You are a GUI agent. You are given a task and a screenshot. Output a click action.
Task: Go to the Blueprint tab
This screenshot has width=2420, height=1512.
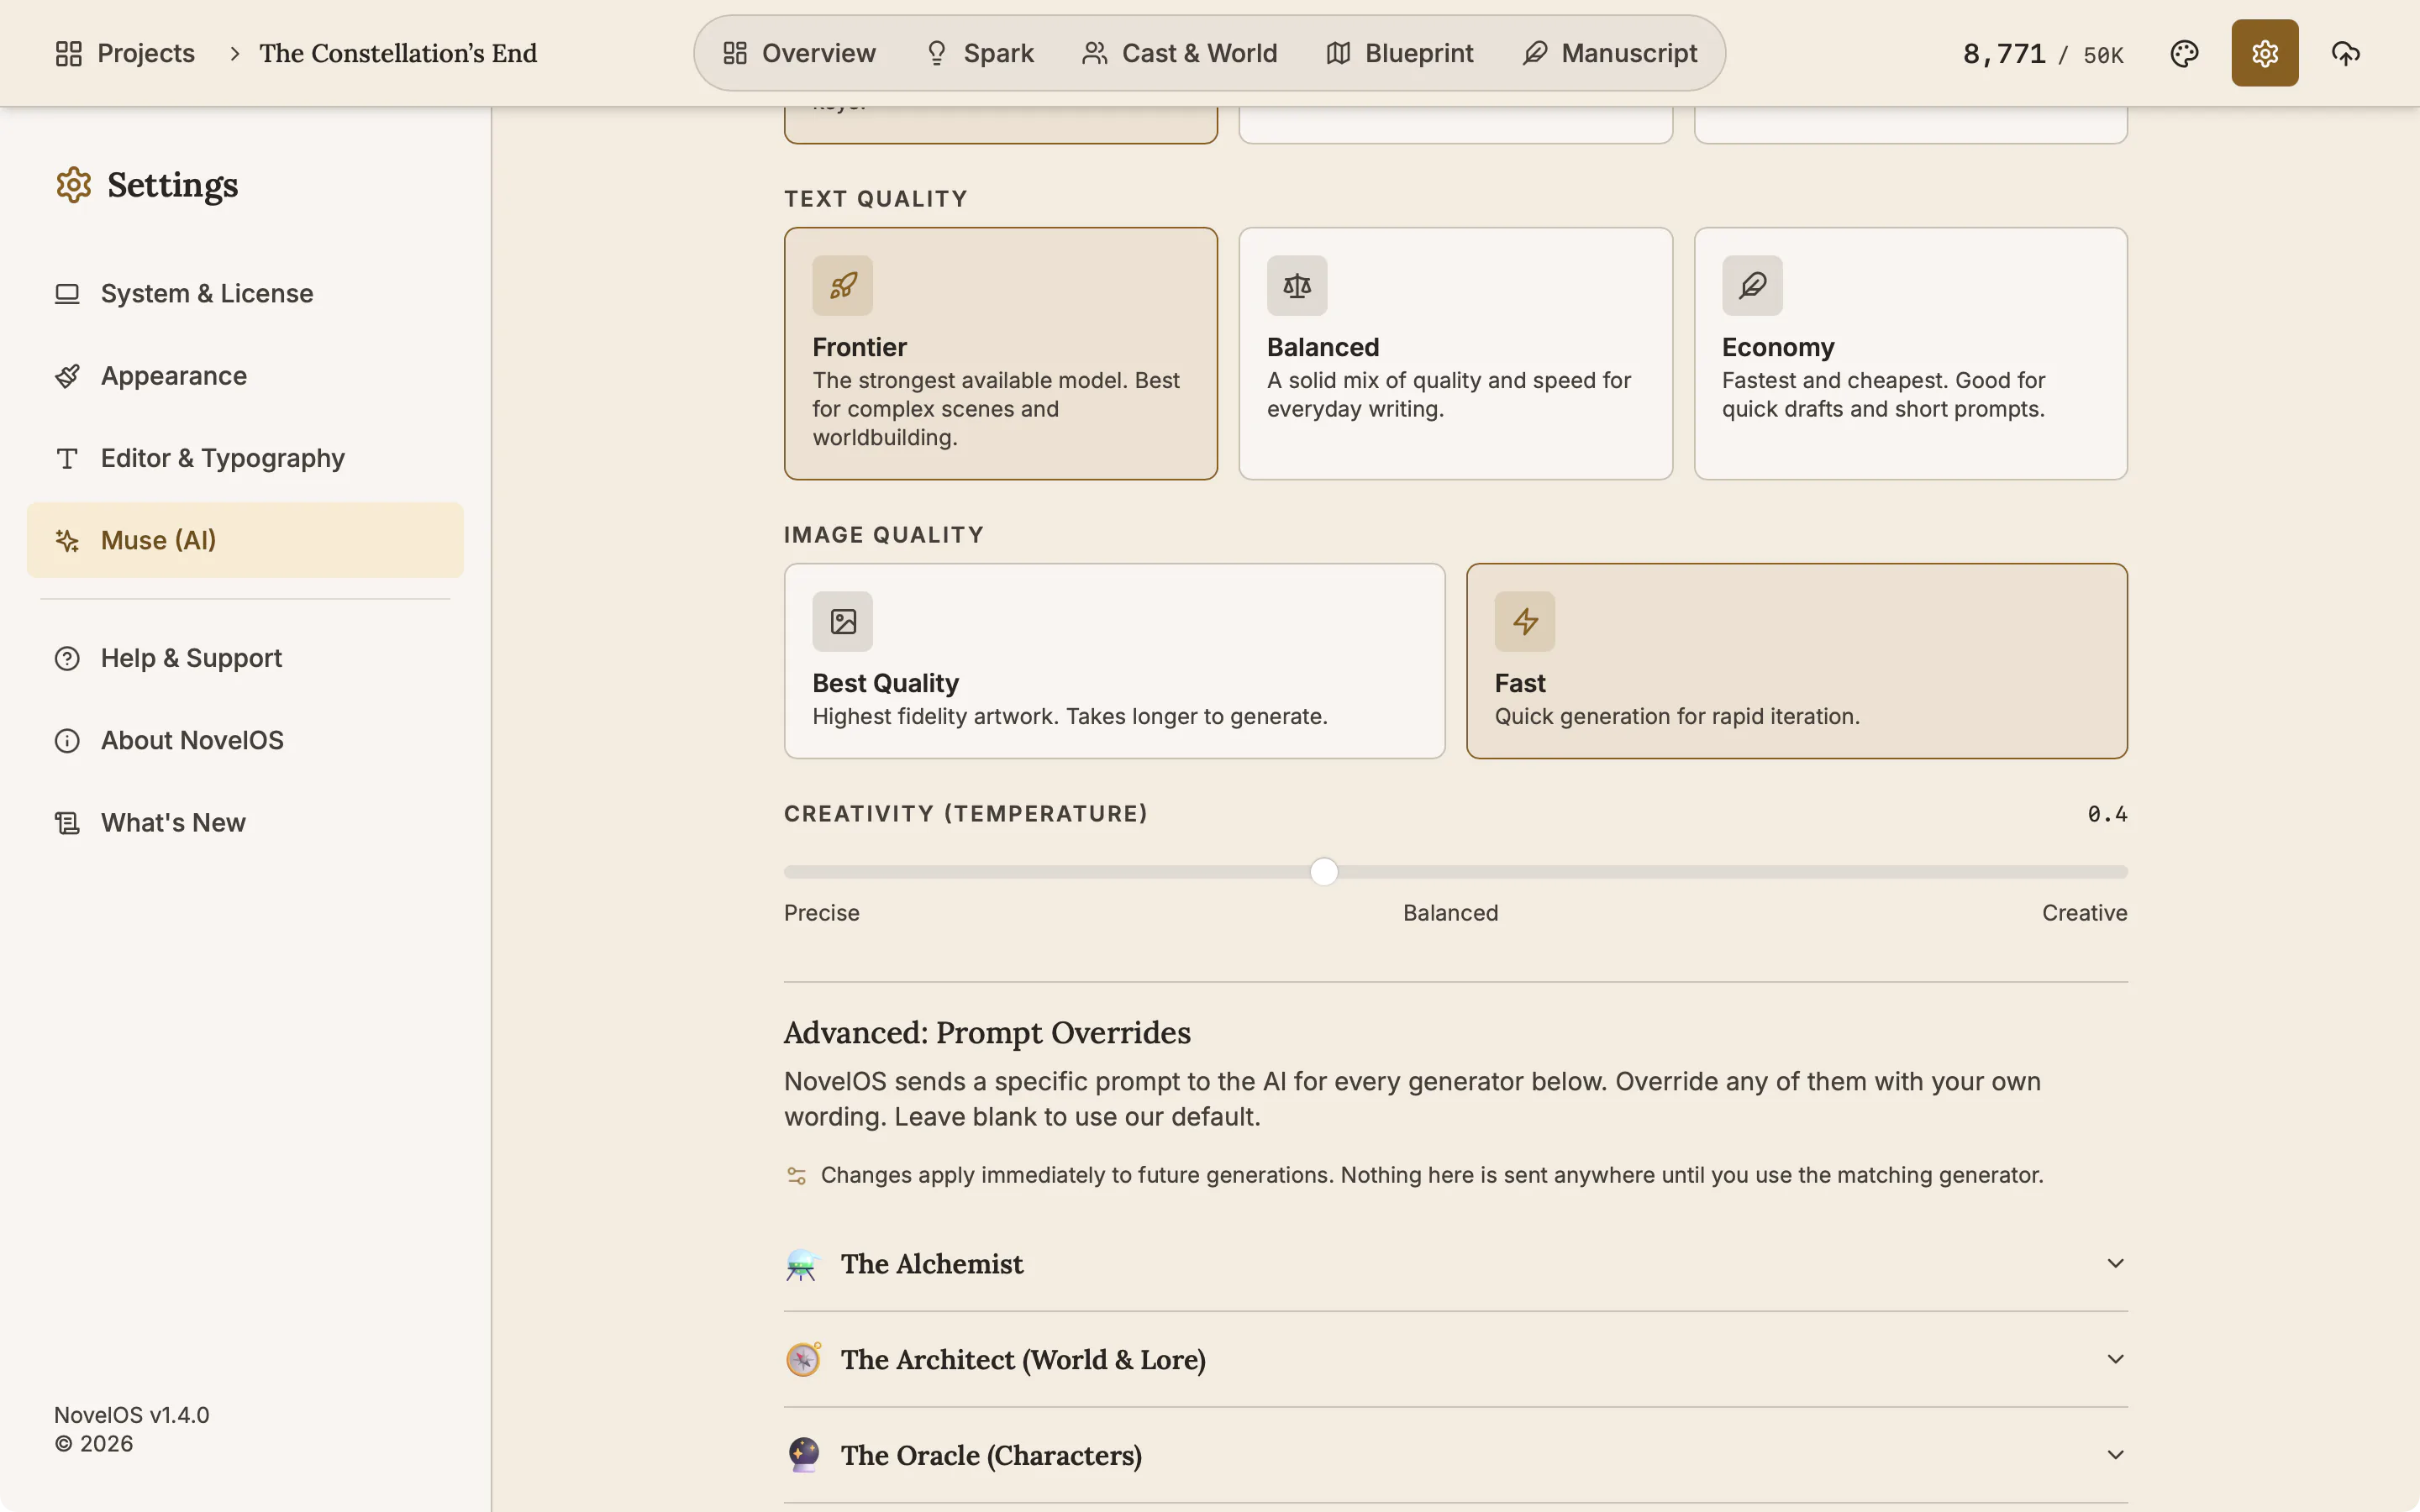1399,53
